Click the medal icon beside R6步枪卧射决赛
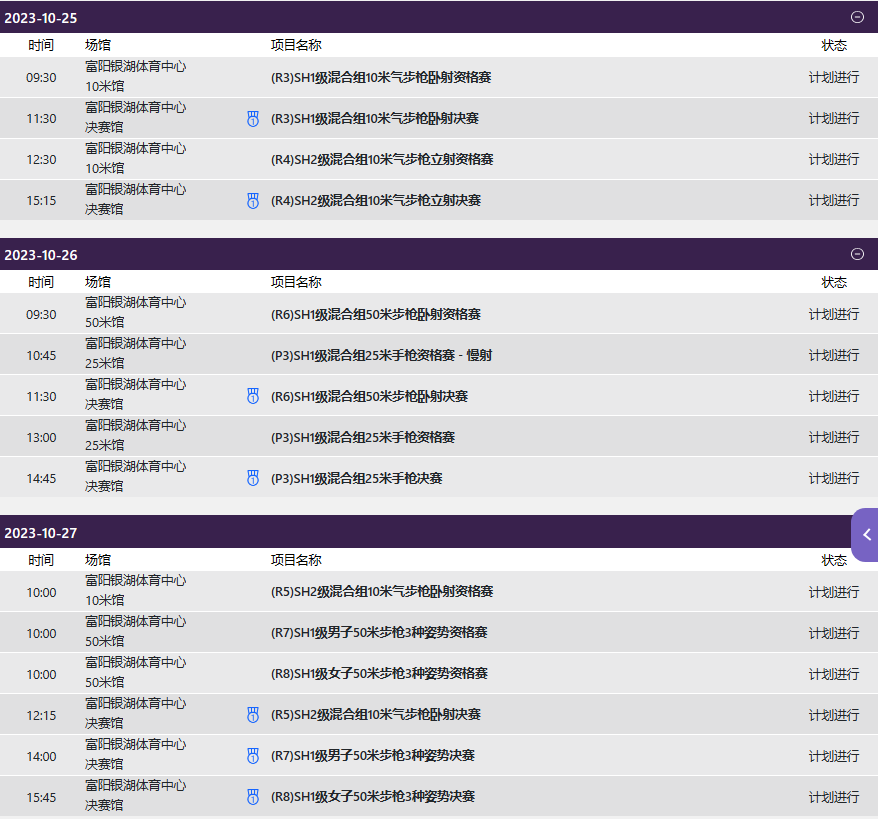Screen dimensions: 878x819 [x=253, y=395]
